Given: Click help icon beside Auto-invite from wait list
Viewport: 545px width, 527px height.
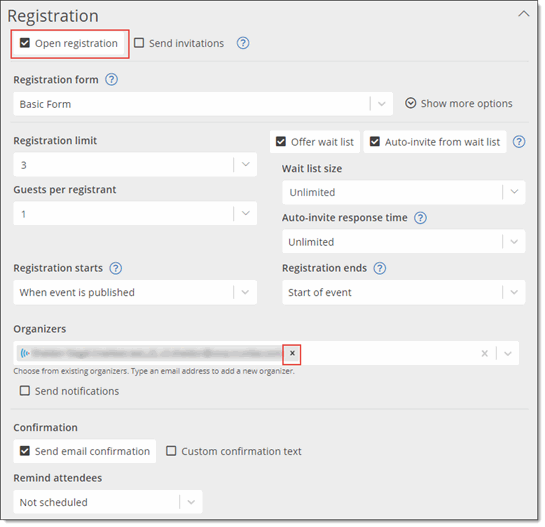Looking at the screenshot, I should pyautogui.click(x=519, y=142).
